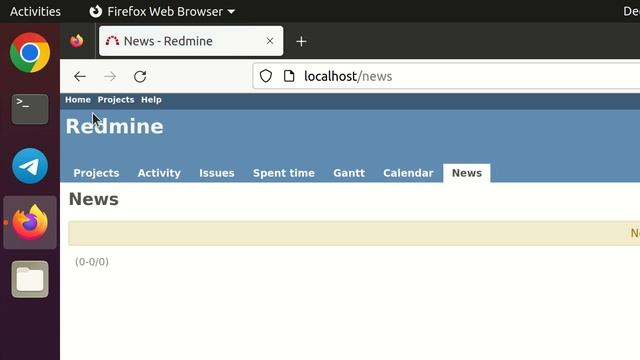Click the Firefox View pinned icon

(x=77, y=41)
